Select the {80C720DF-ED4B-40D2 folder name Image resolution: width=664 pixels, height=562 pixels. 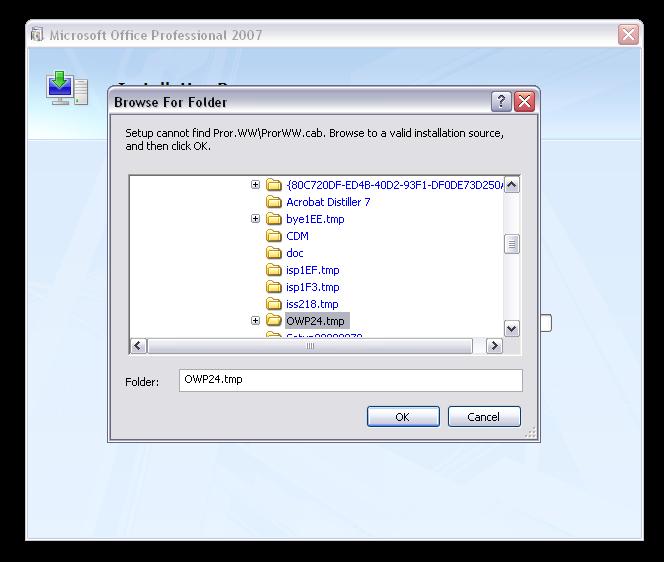pyautogui.click(x=395, y=185)
